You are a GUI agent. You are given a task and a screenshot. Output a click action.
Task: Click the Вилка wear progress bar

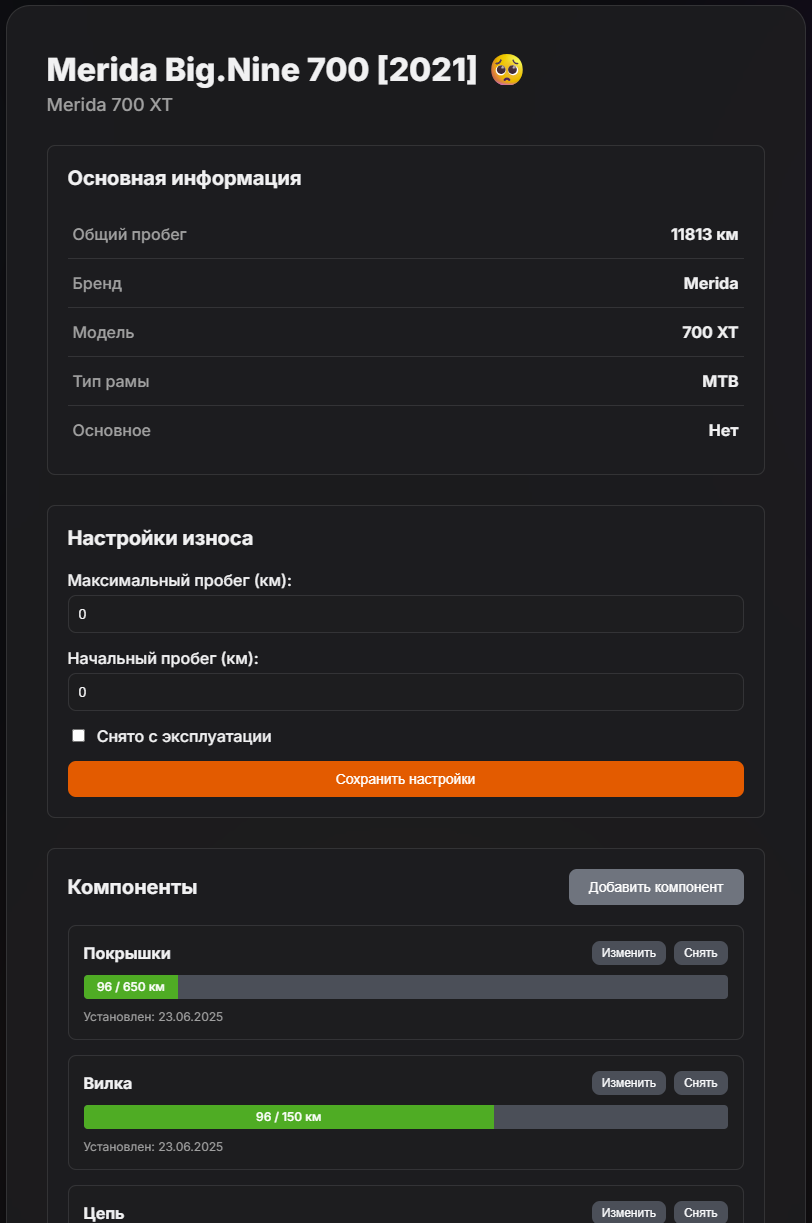point(405,1117)
